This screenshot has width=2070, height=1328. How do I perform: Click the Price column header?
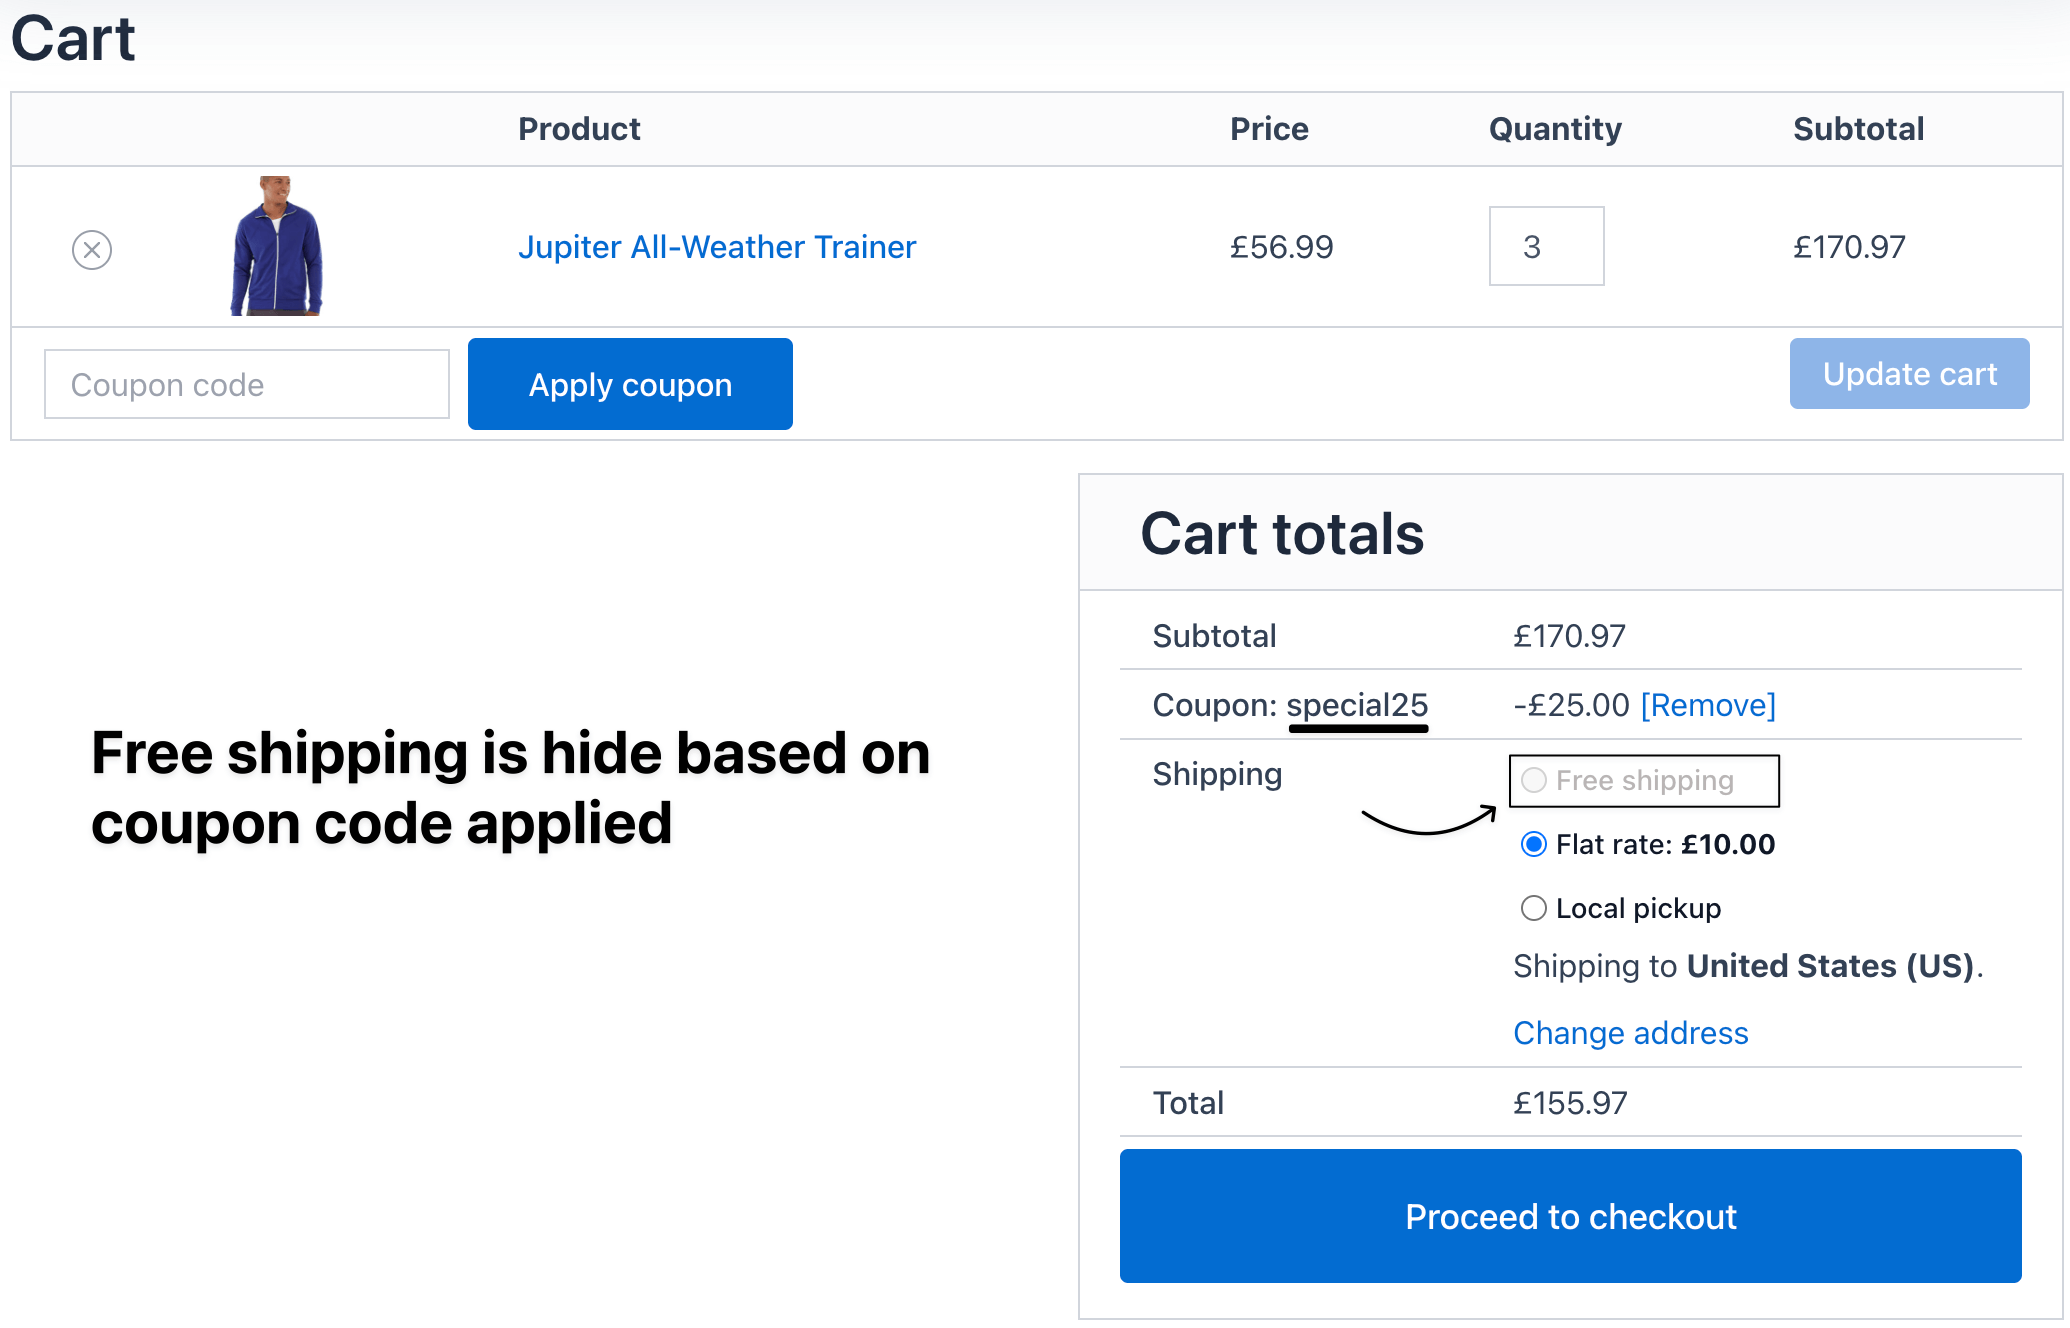click(x=1268, y=129)
